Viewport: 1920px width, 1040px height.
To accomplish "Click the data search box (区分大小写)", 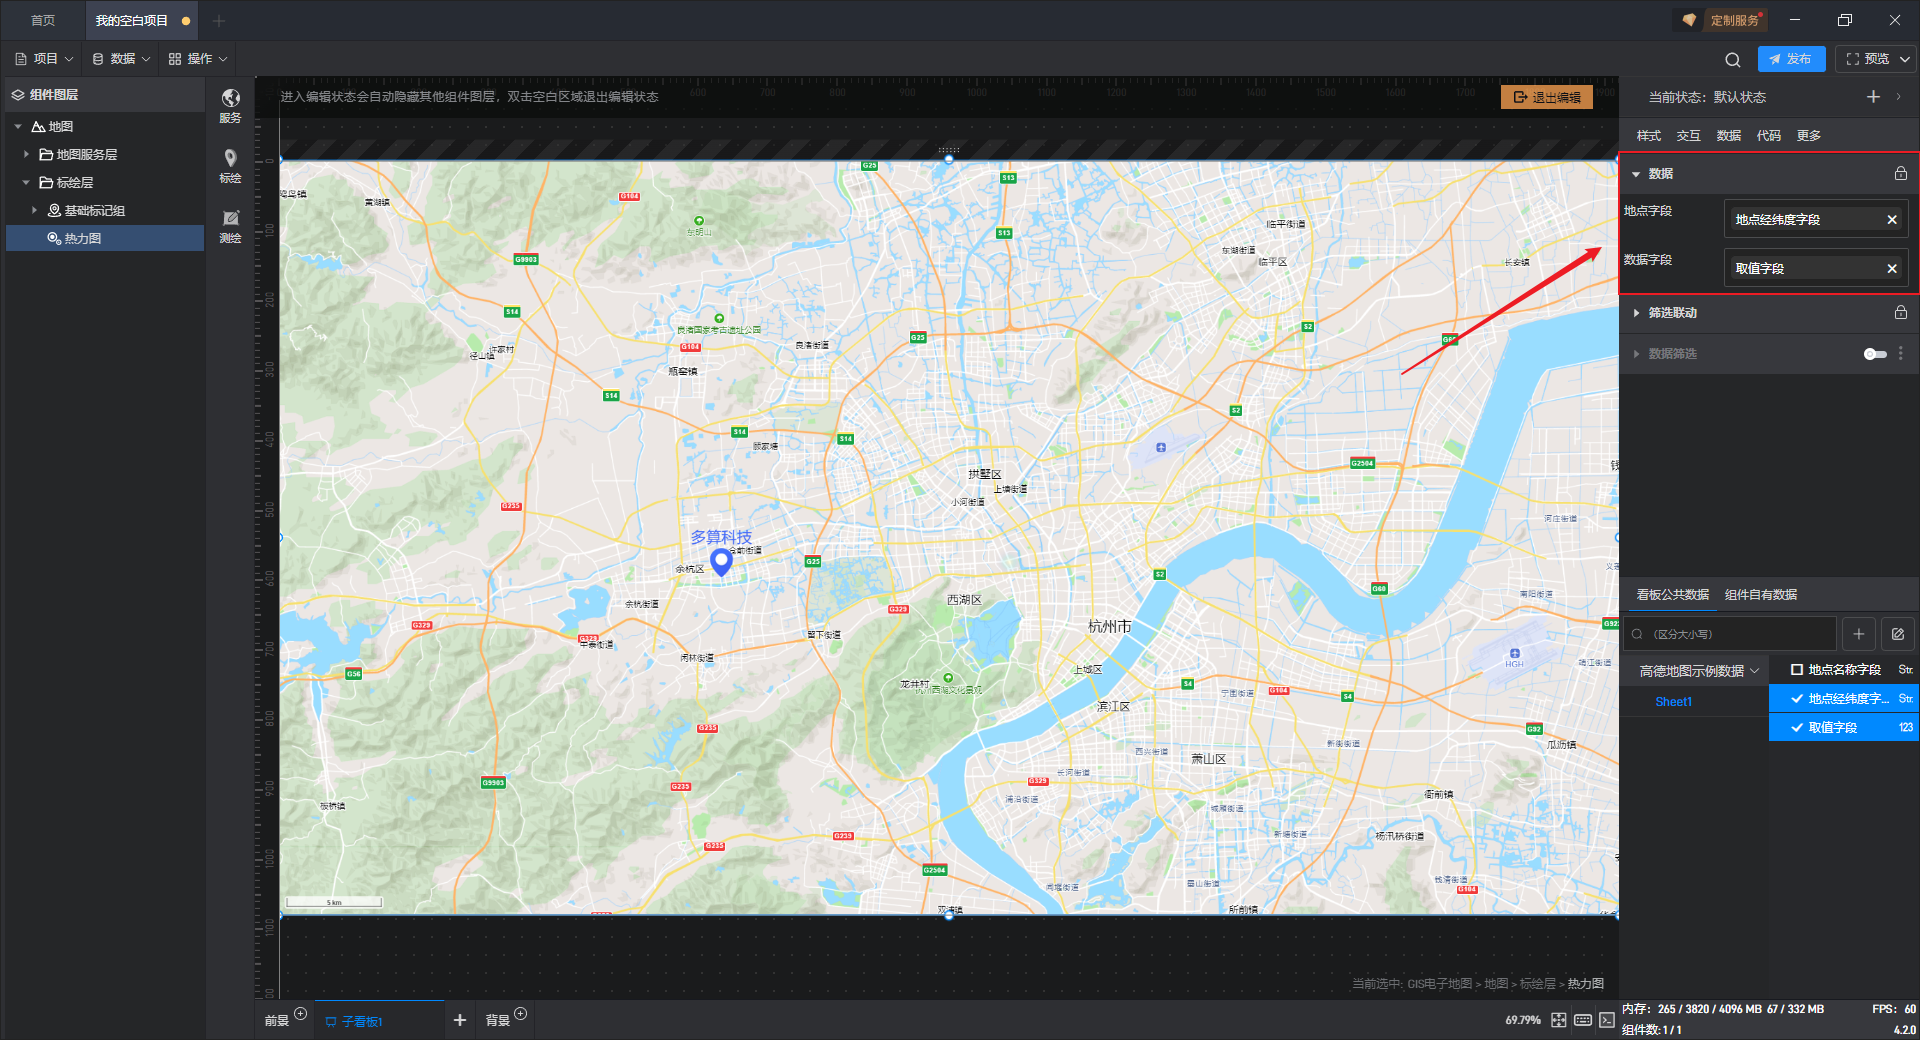I will pyautogui.click(x=1730, y=634).
